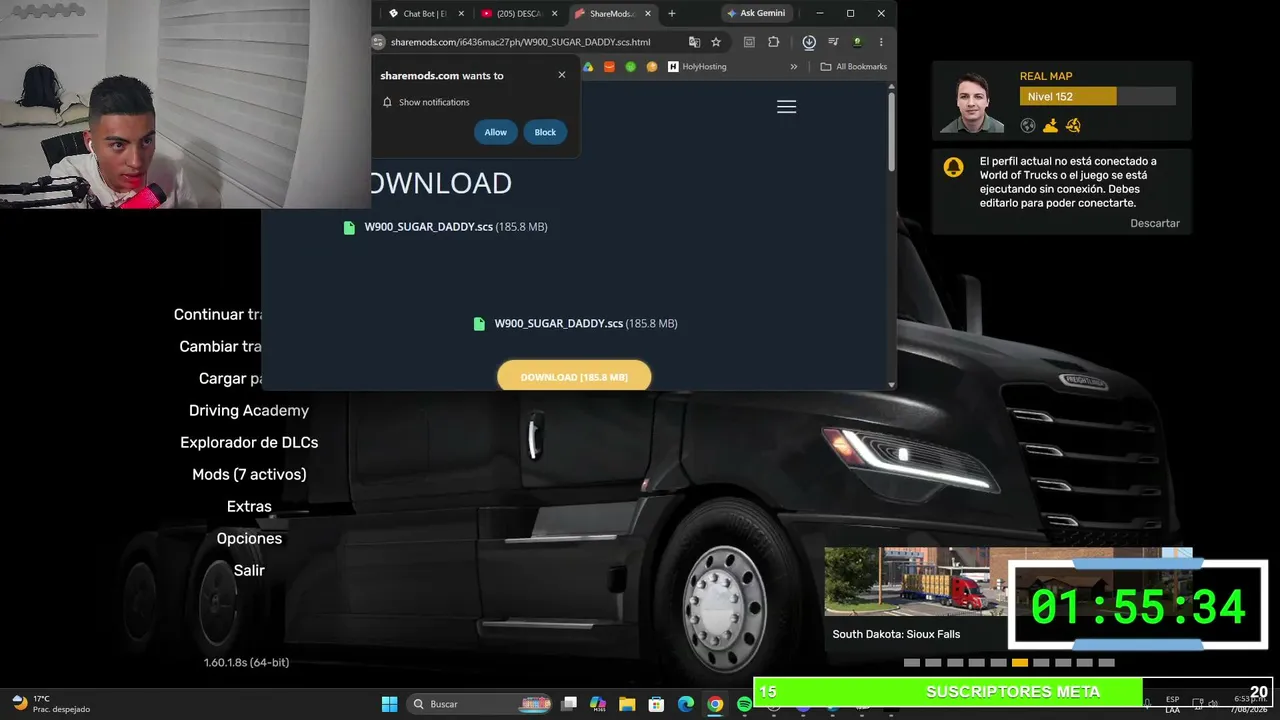View site information icon beside the URL
The image size is (1280, 720).
(x=378, y=42)
